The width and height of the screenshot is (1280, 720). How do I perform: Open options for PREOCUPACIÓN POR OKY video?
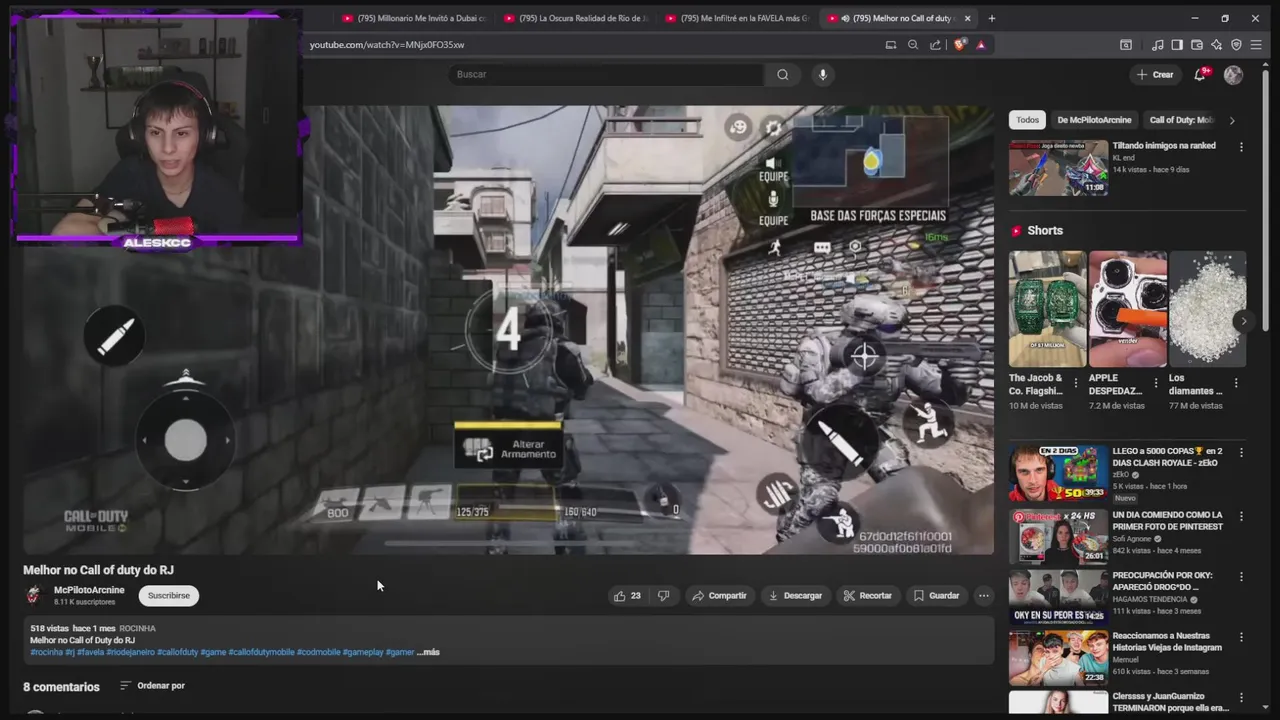pos(1241,577)
